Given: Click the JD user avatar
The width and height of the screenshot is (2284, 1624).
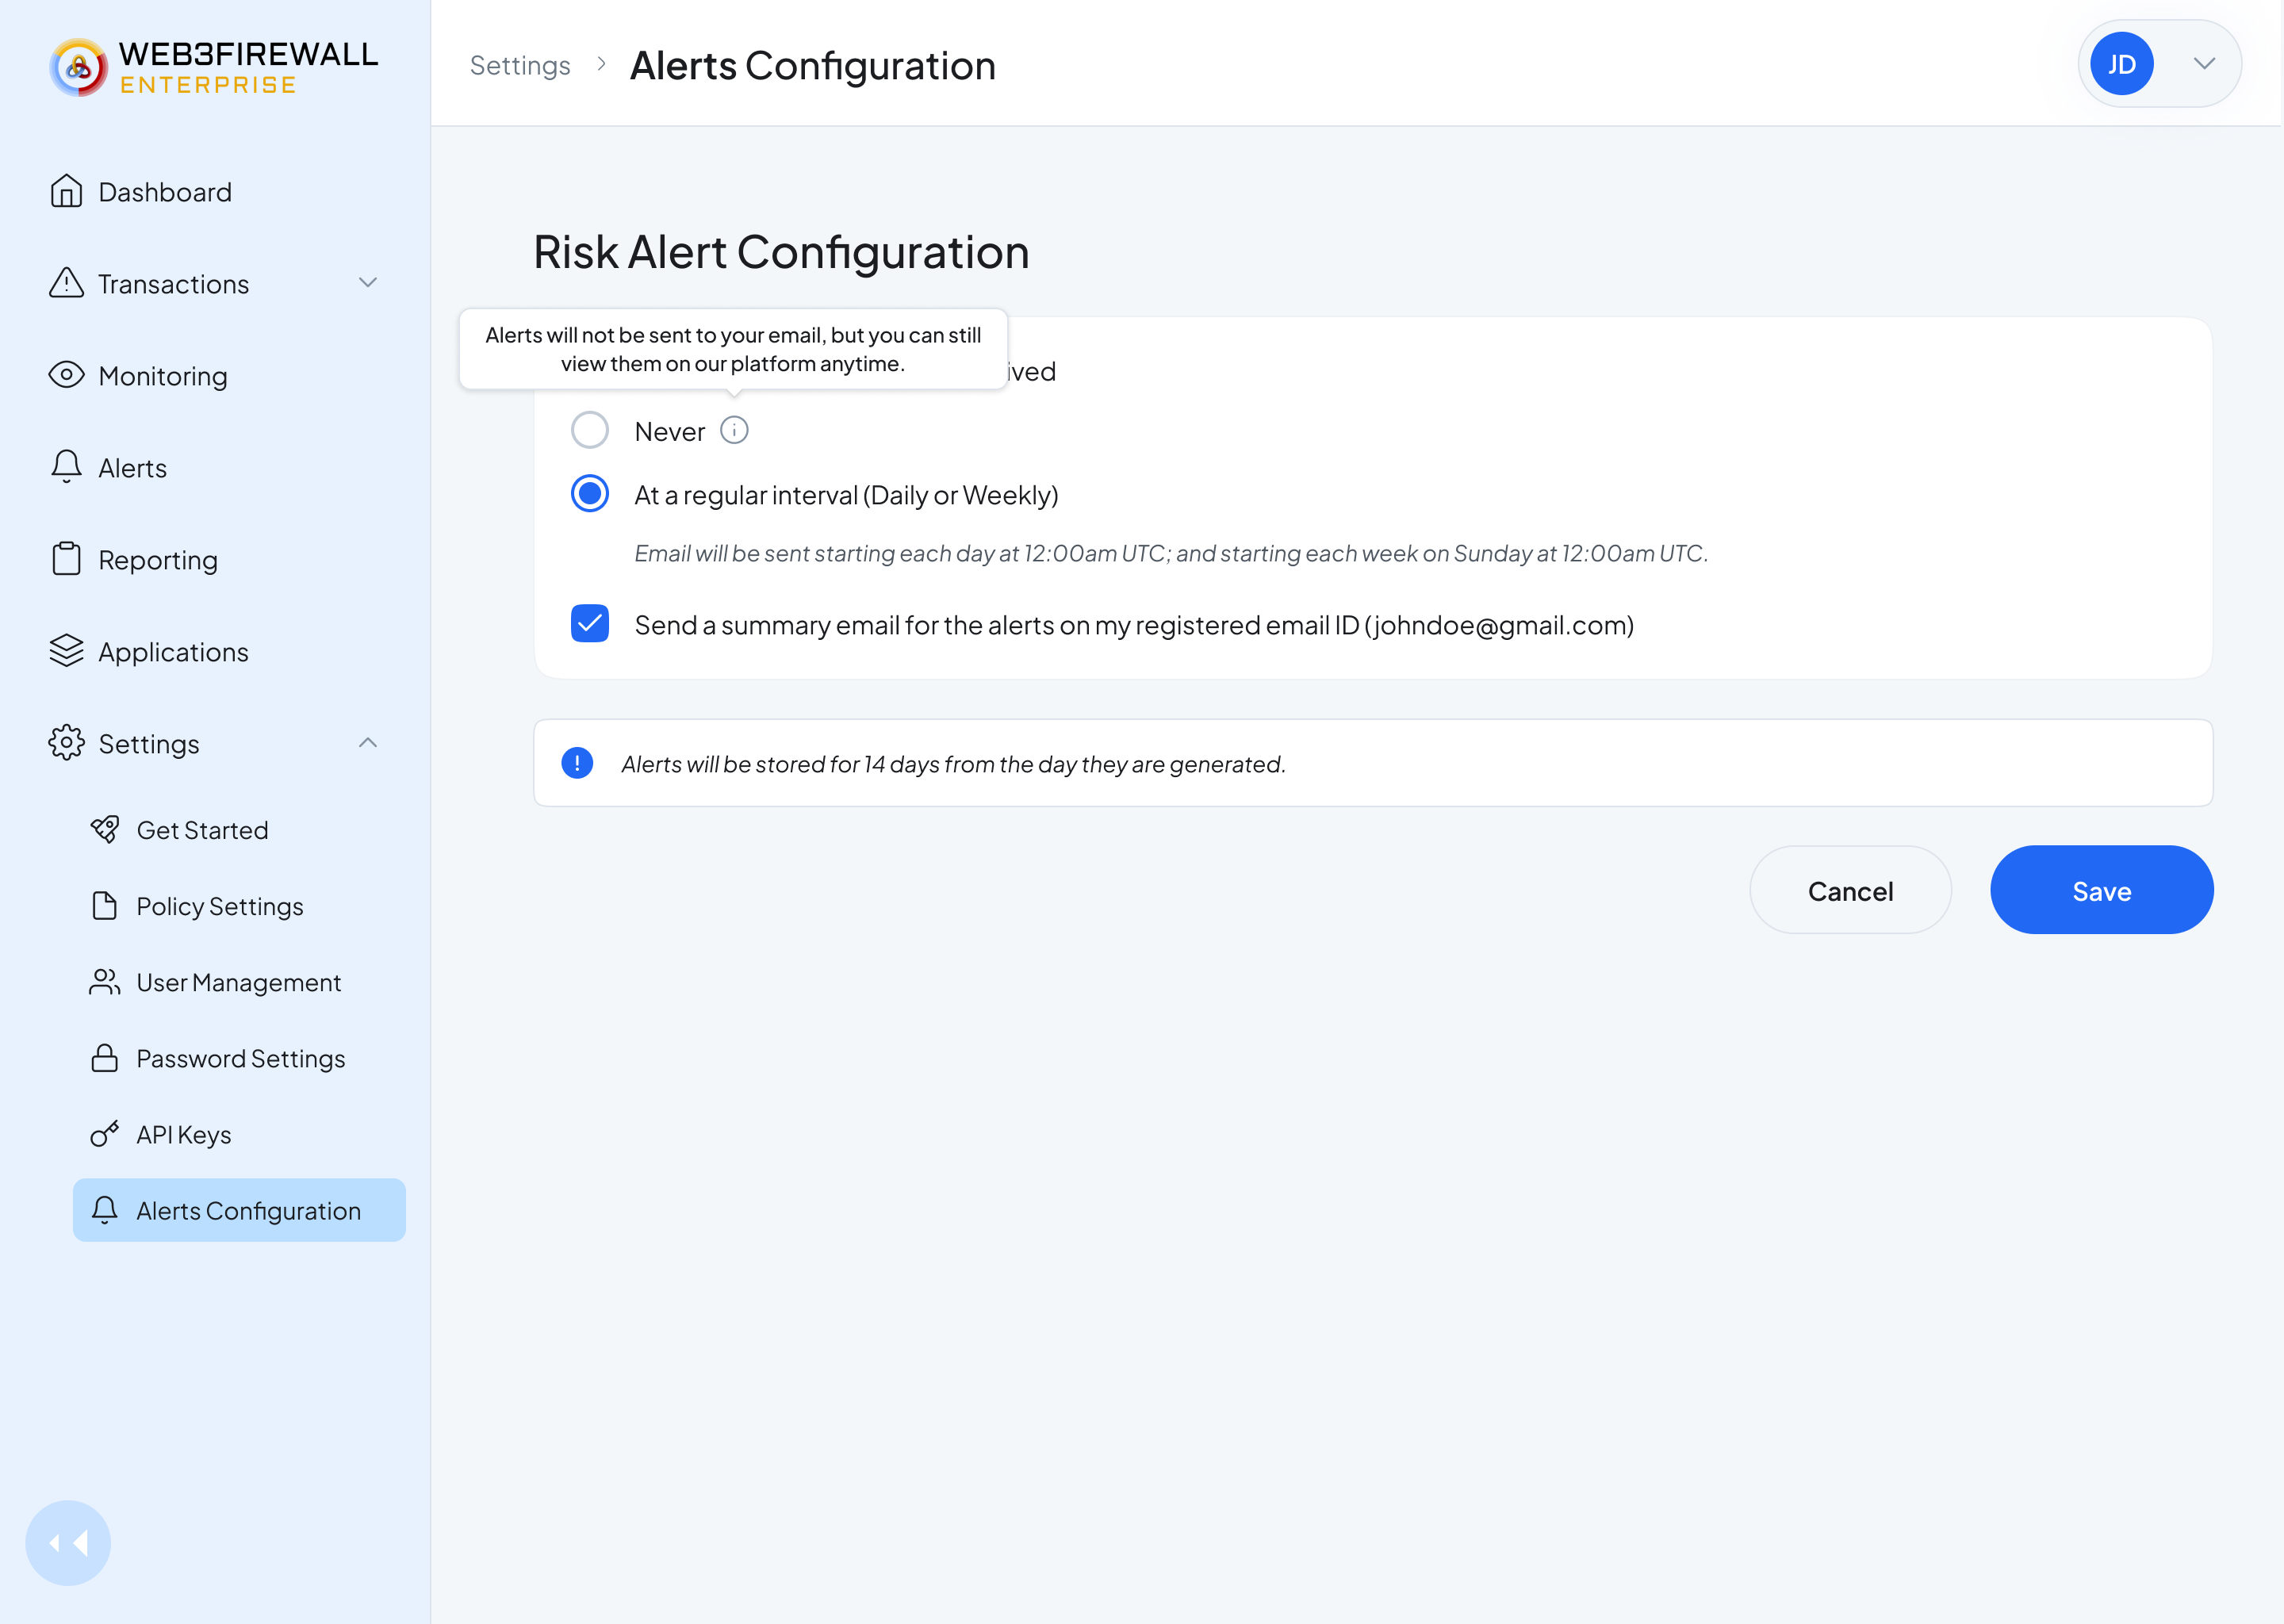Looking at the screenshot, I should 2122,64.
